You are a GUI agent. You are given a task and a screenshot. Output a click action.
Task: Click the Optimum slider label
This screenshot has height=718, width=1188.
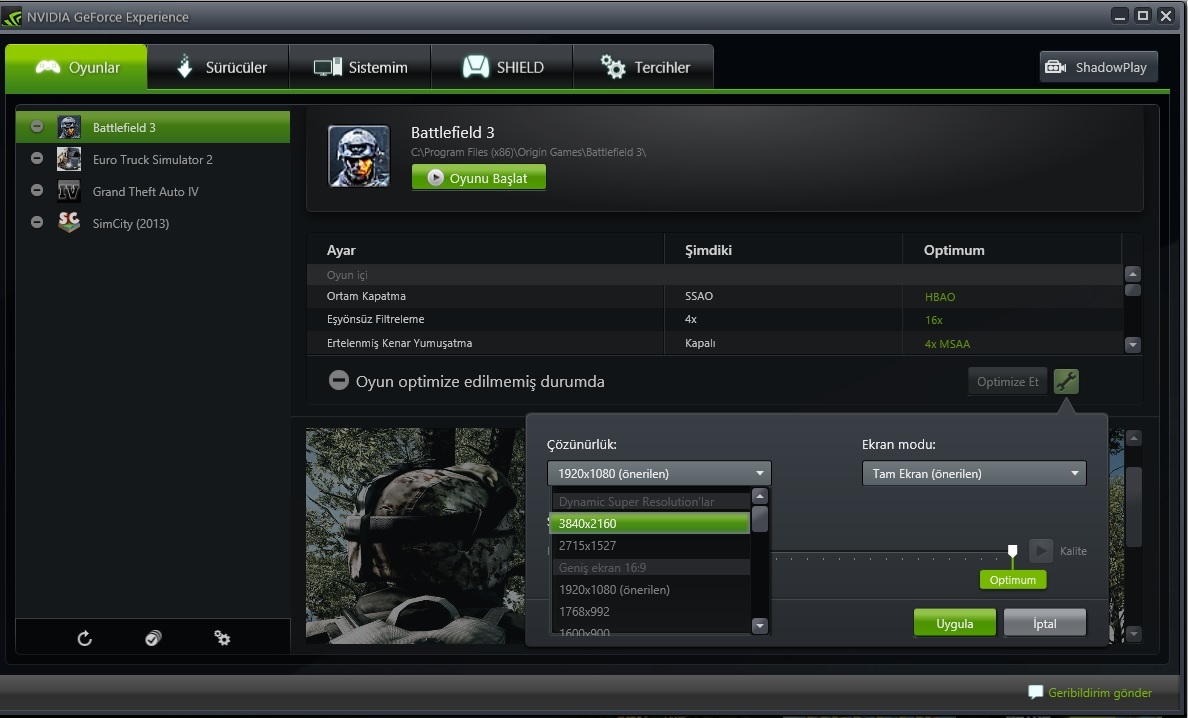[1013, 580]
